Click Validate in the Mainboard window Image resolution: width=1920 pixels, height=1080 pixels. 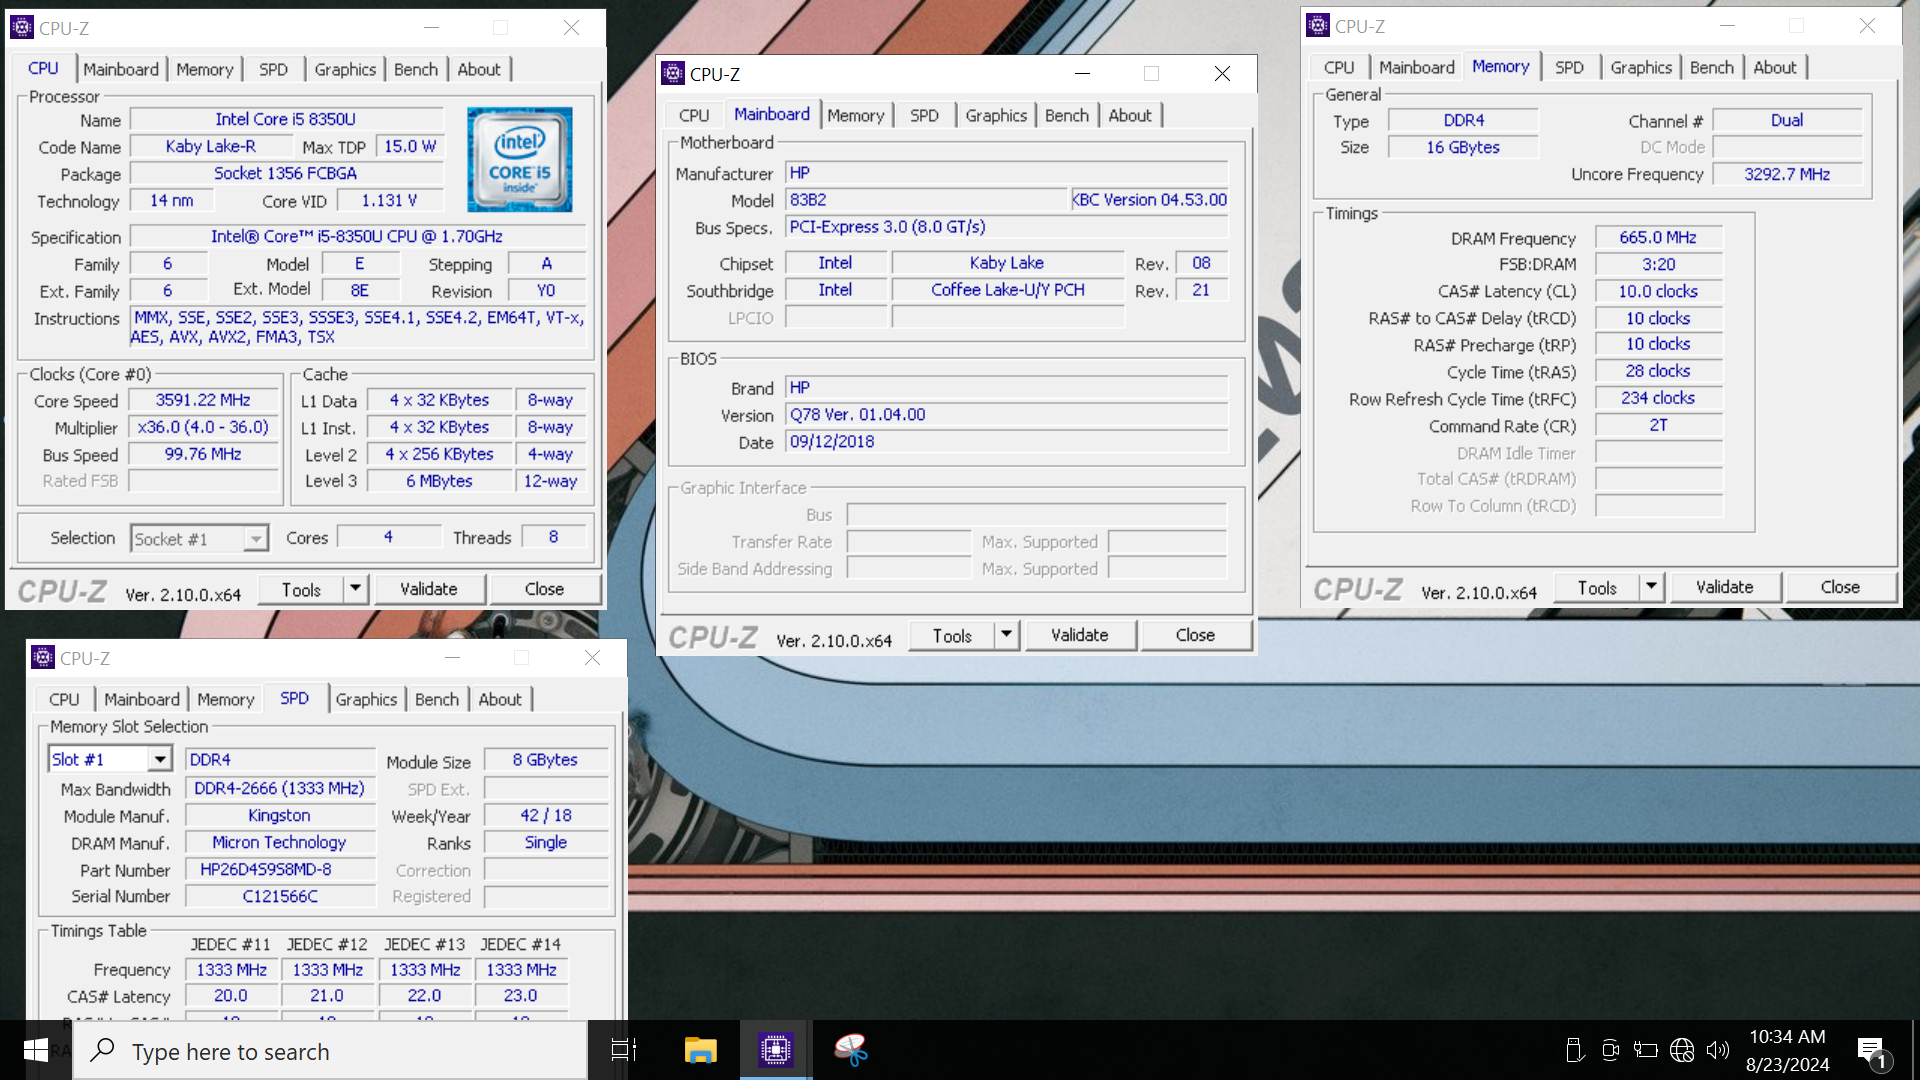coord(1080,635)
